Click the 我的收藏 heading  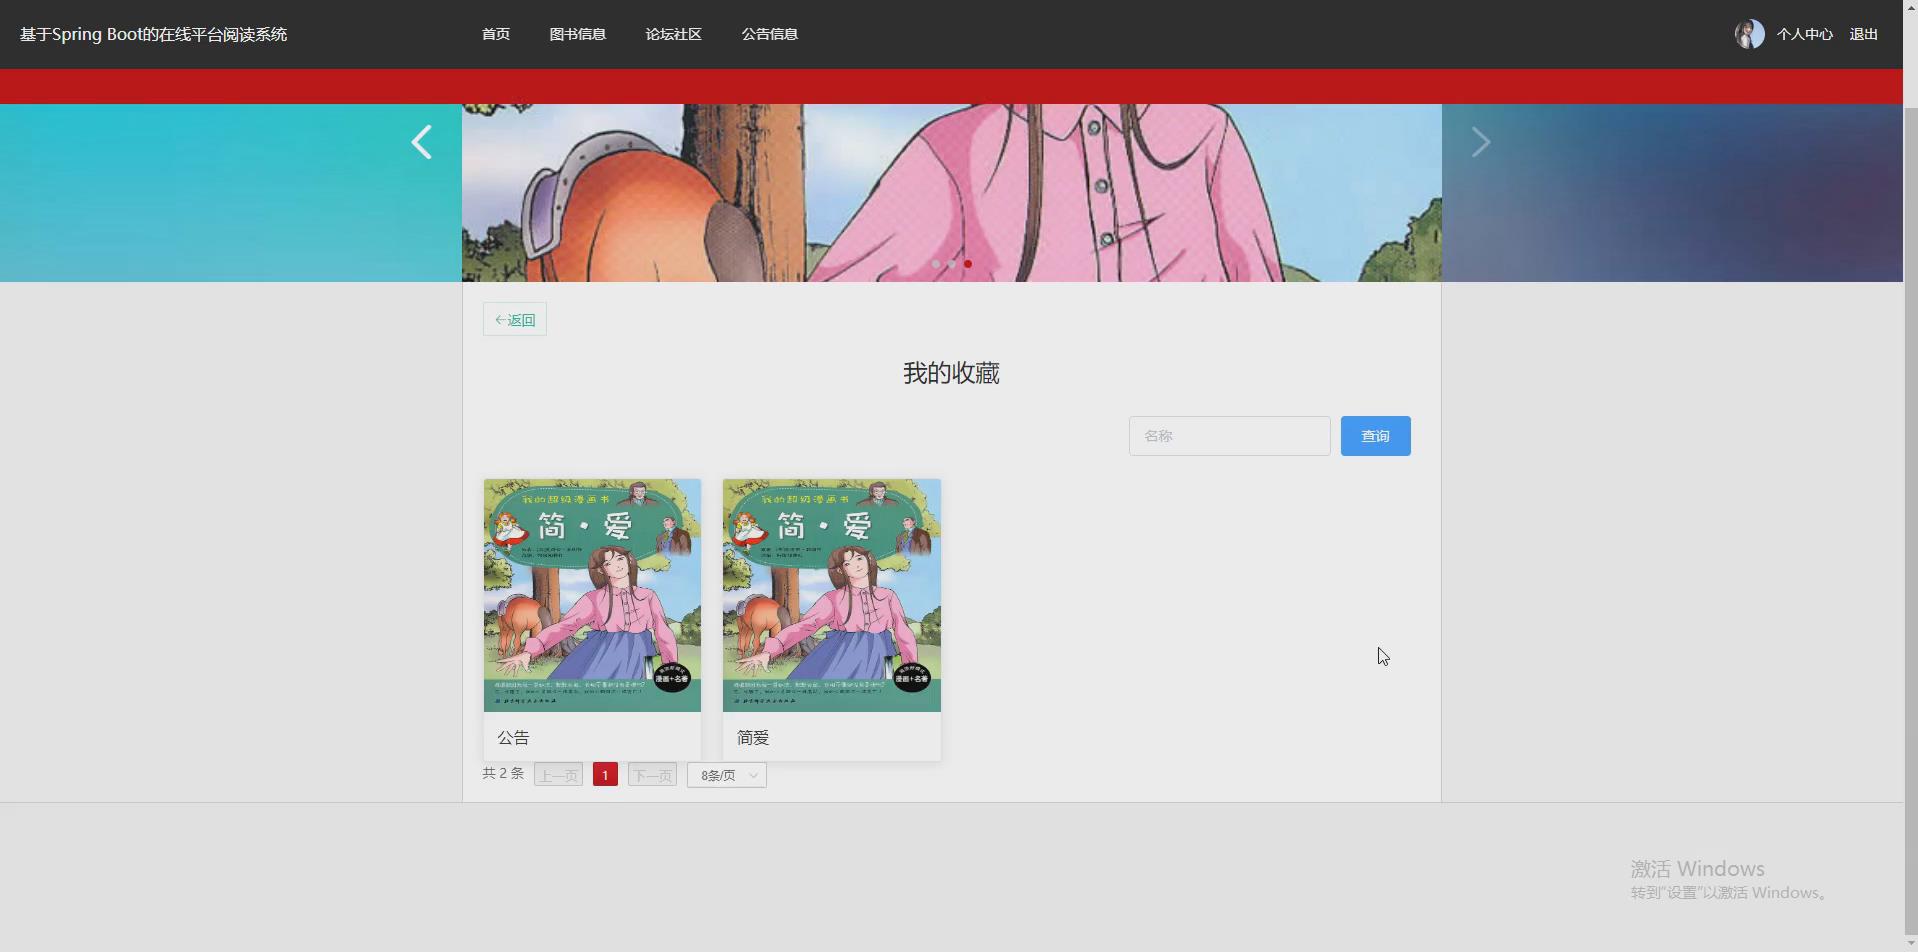point(951,373)
